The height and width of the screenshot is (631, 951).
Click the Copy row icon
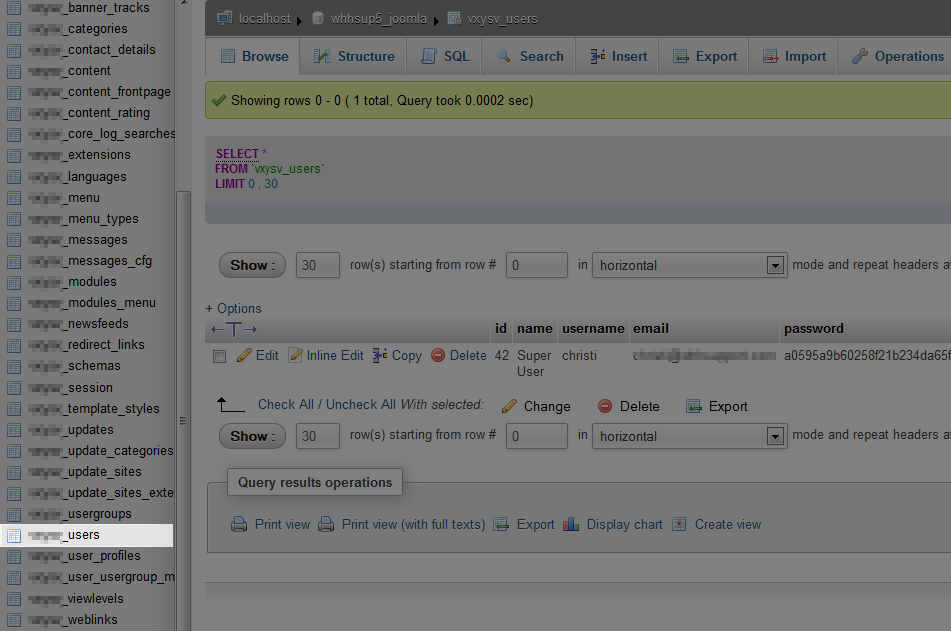tap(380, 355)
